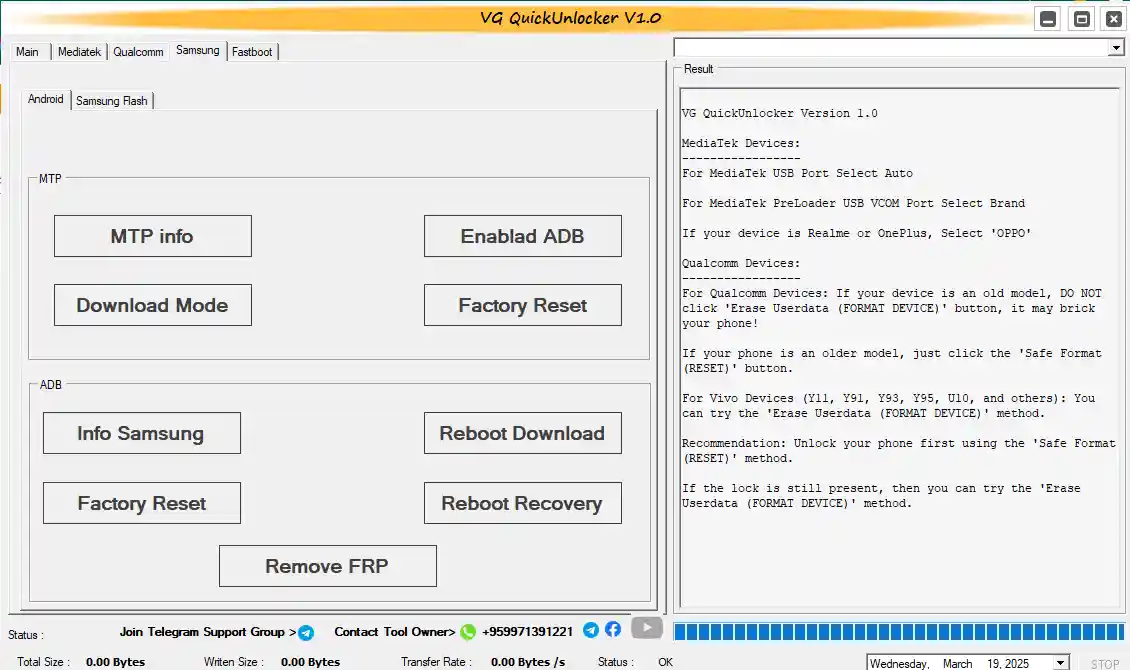Image resolution: width=1130 pixels, height=670 pixels.
Task: Open the Telegram support group icon
Action: pyautogui.click(x=305, y=632)
